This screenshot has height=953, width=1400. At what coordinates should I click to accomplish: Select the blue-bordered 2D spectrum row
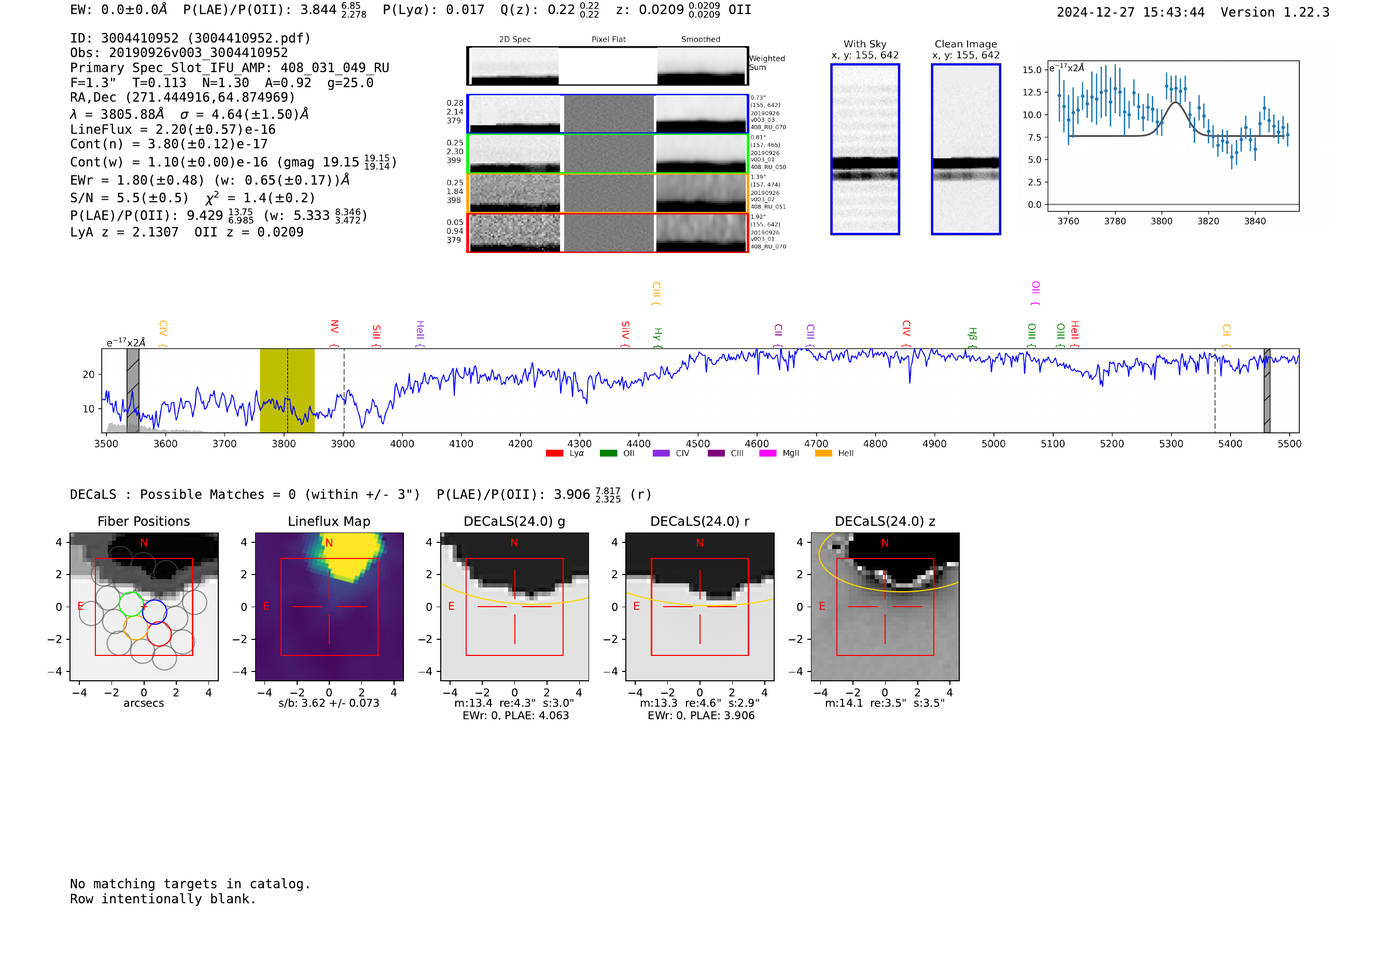tap(608, 114)
